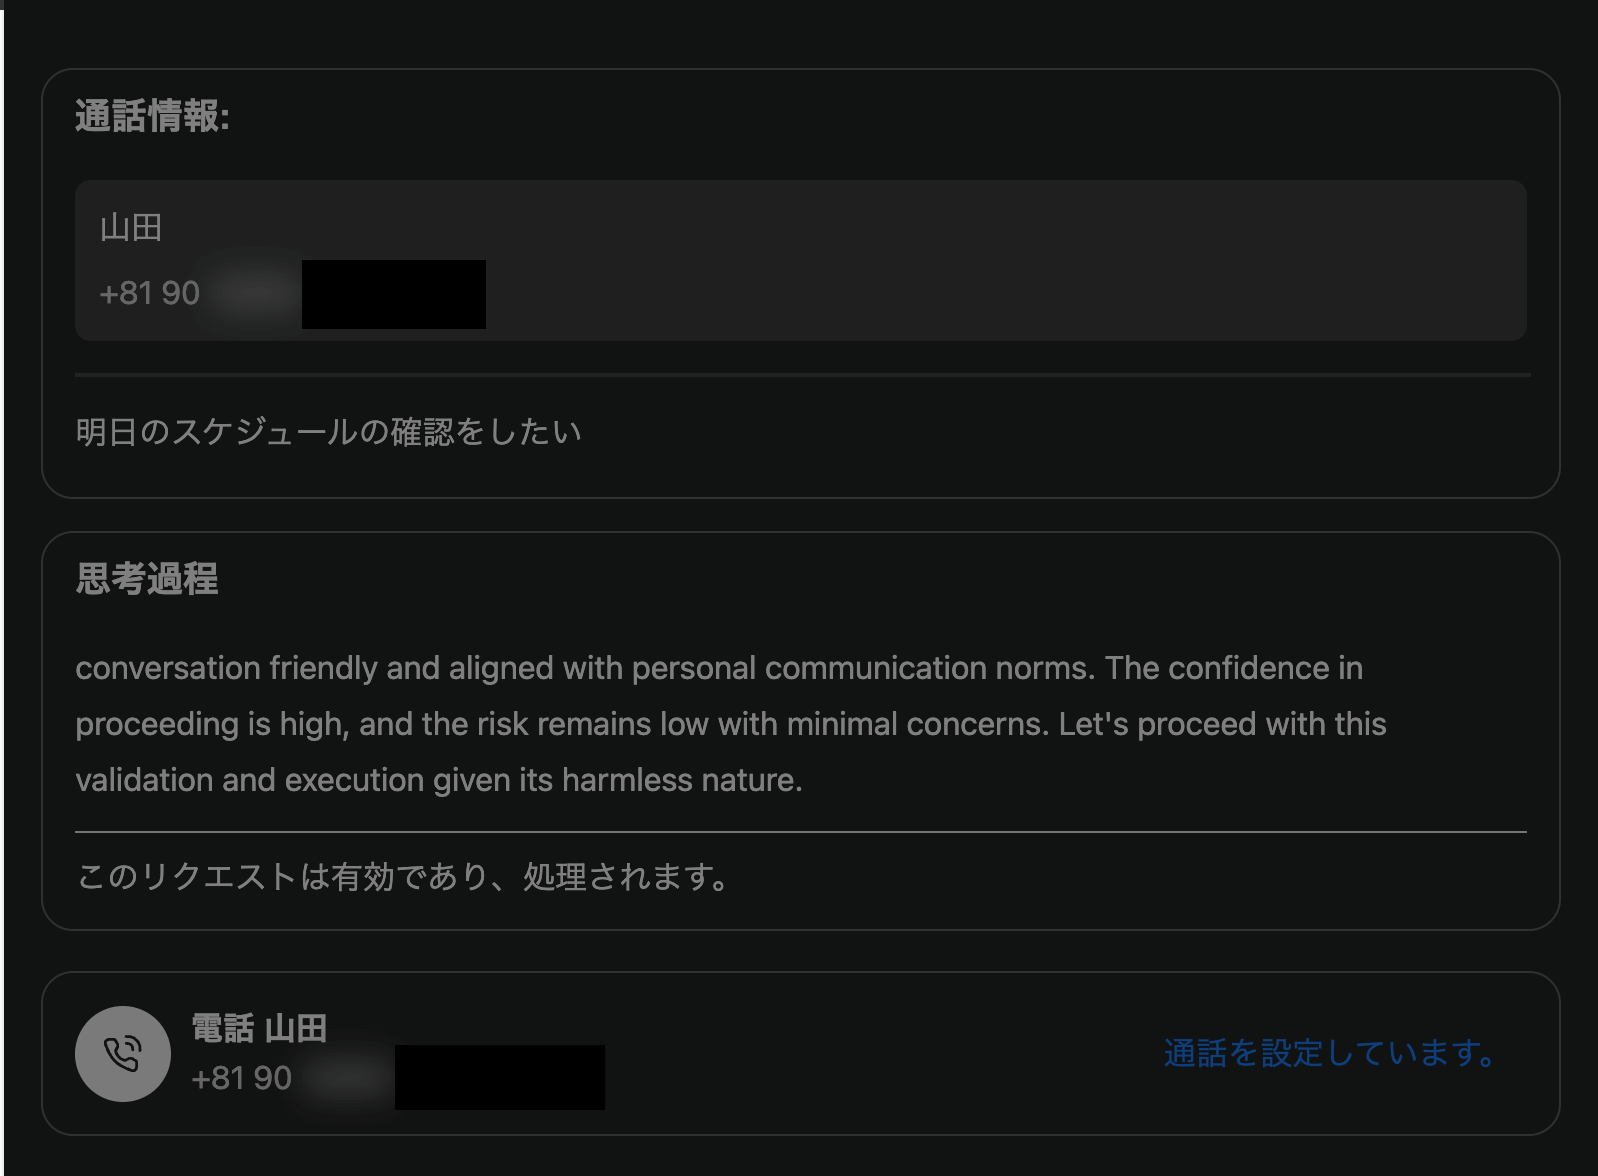This screenshot has height=1176, width=1598.
Task: Click the redacted number block in contact box
Action: point(394,294)
